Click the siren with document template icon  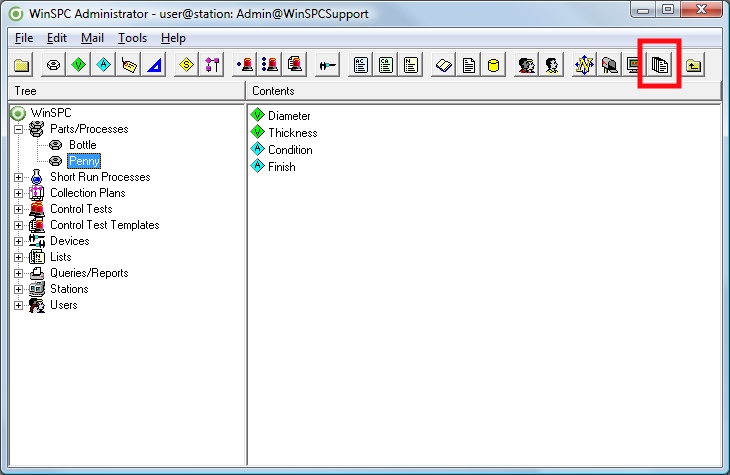pos(295,65)
